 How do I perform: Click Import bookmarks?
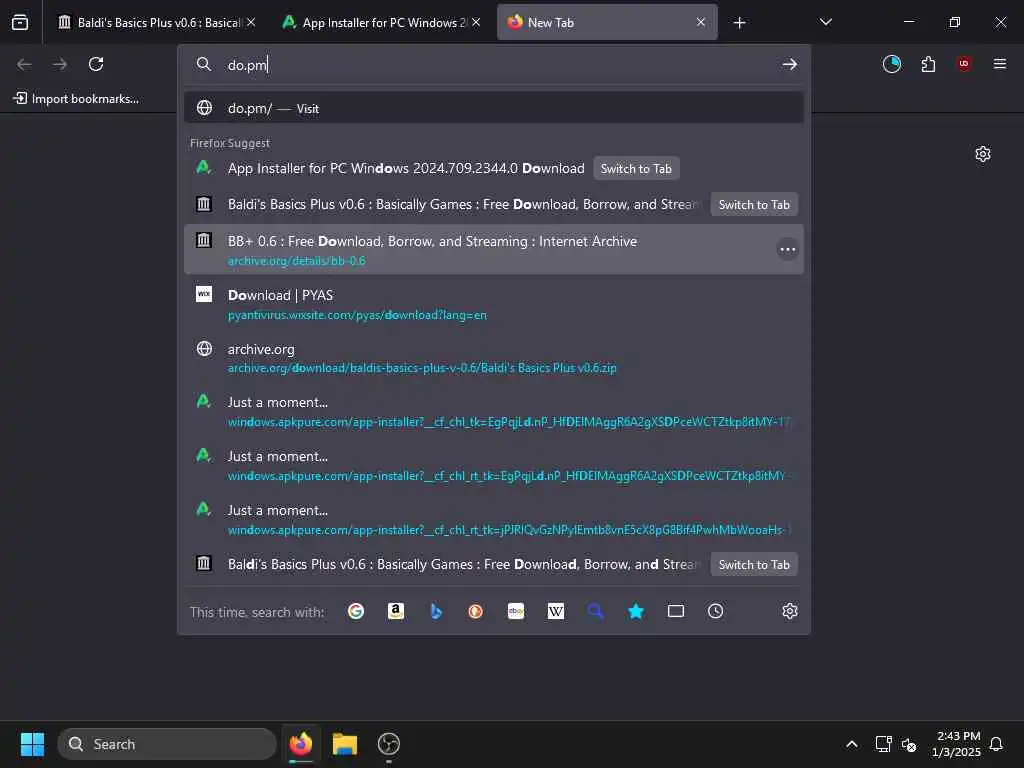tap(76, 99)
